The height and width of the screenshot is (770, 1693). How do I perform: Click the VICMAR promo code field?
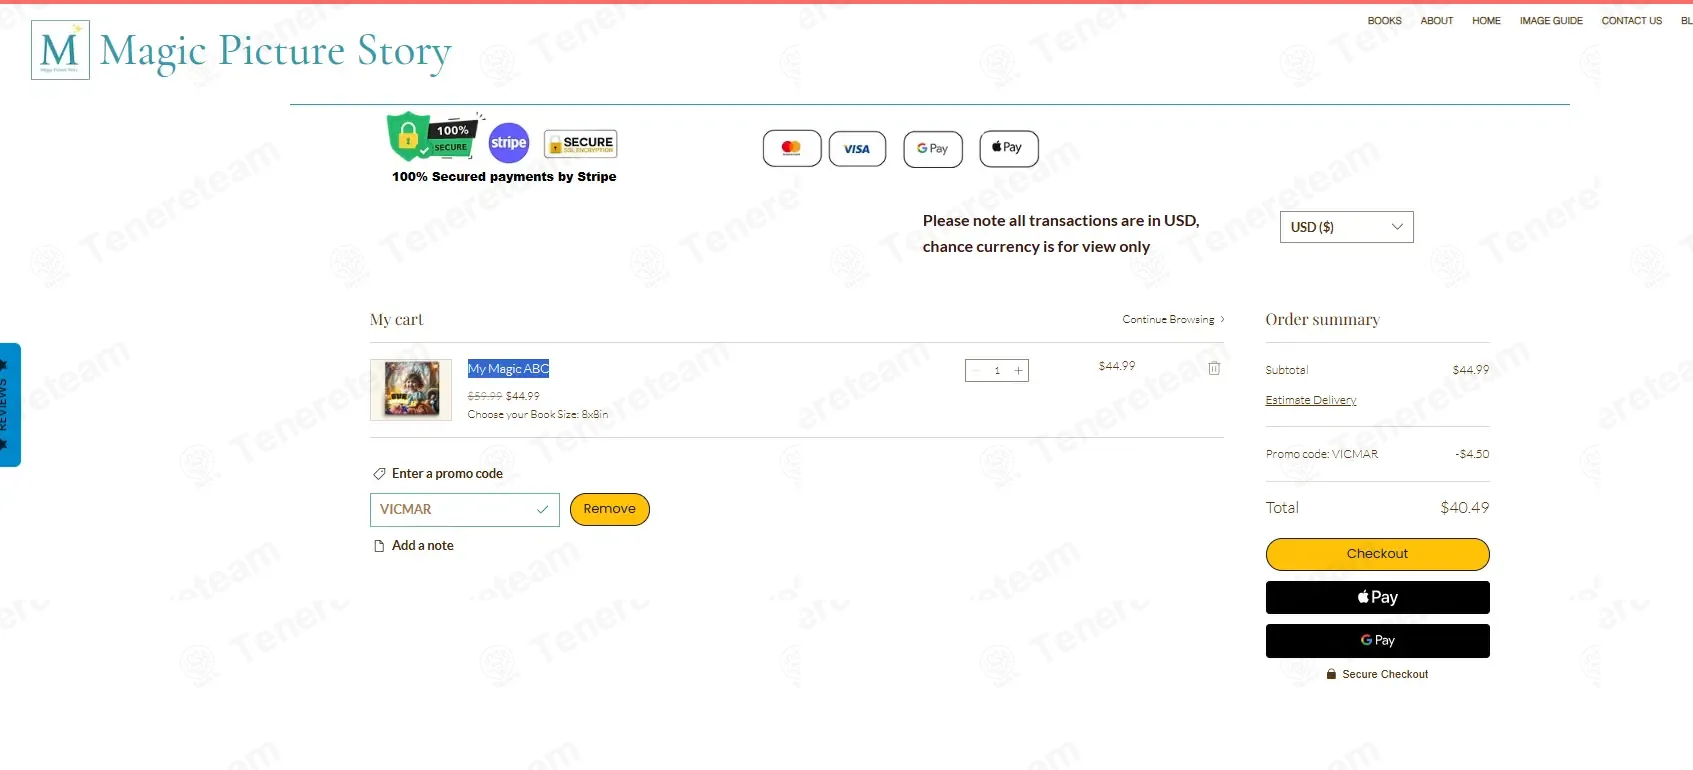point(464,510)
